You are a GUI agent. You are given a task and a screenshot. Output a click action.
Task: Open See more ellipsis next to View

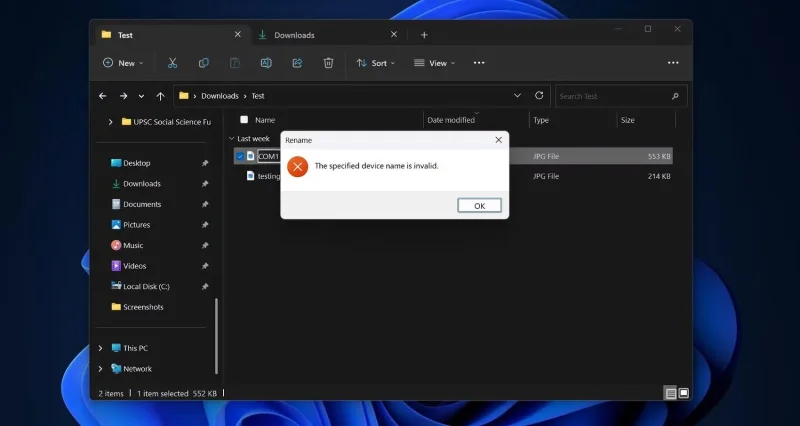[x=479, y=63]
